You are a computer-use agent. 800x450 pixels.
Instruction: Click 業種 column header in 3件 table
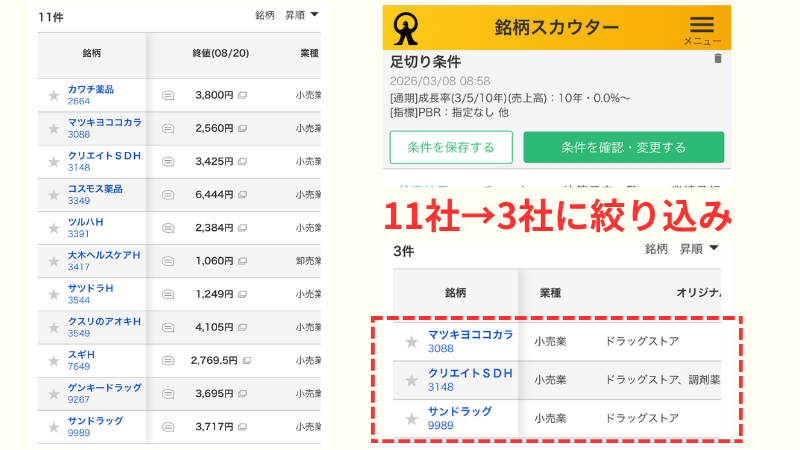[551, 293]
